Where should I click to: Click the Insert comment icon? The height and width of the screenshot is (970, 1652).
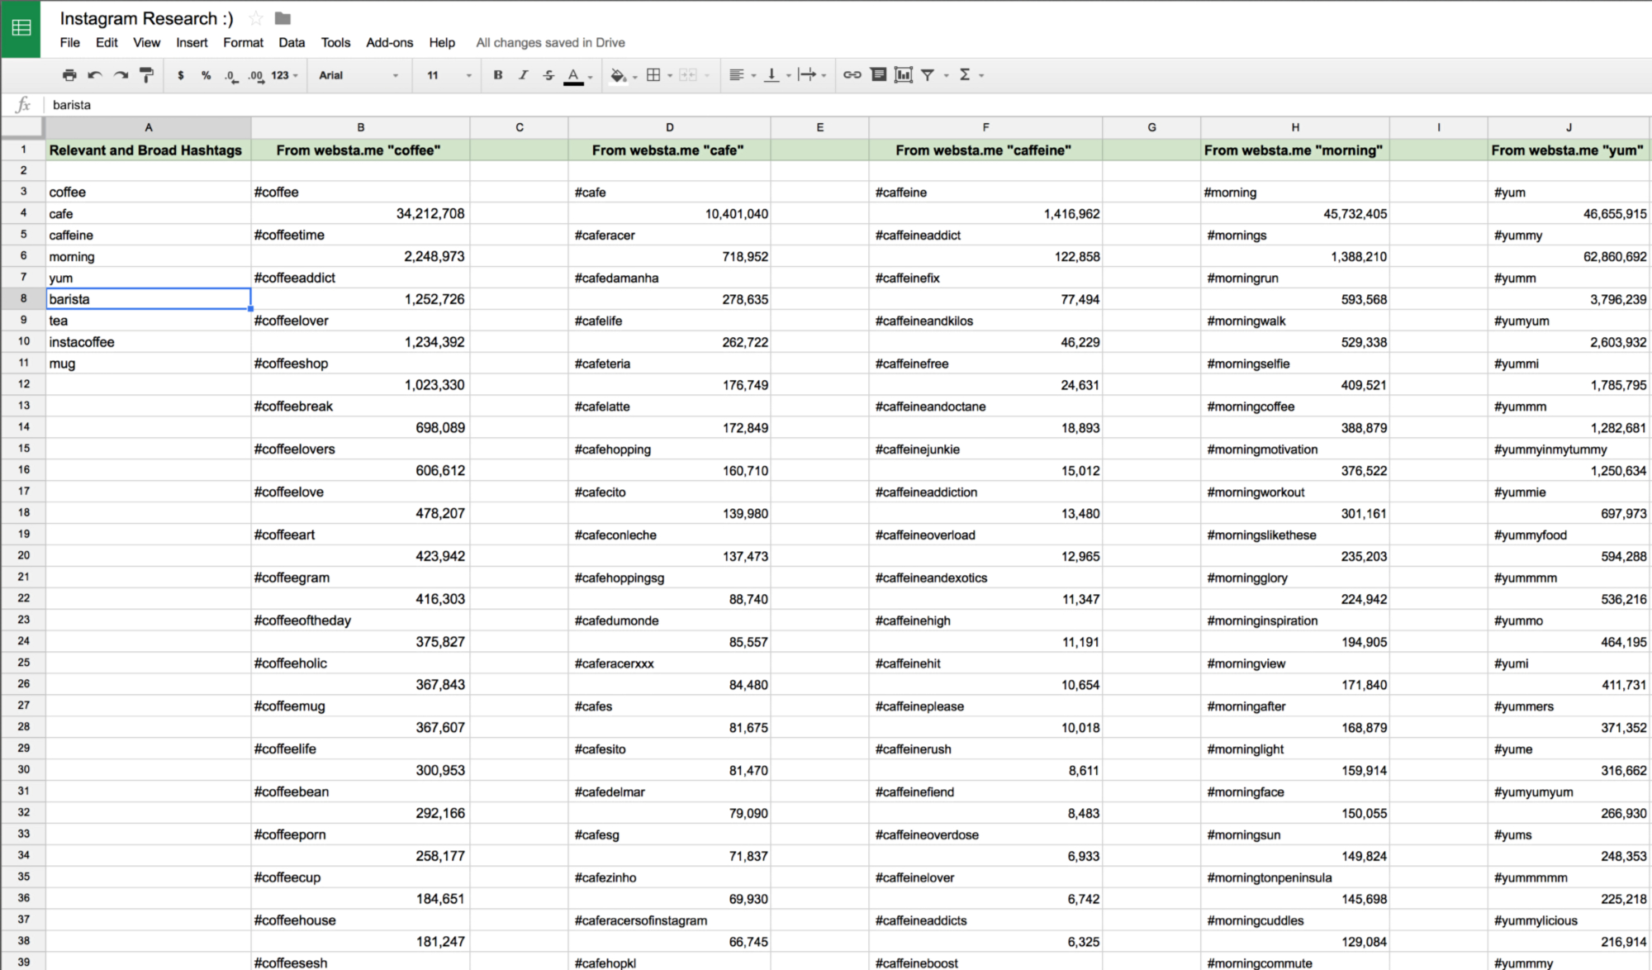(878, 75)
